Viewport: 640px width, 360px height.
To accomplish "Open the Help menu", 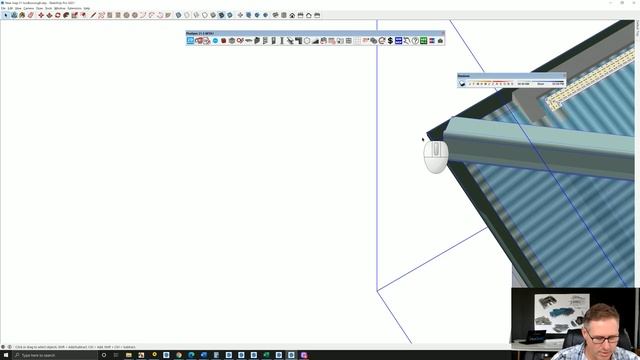I will click(x=87, y=8).
